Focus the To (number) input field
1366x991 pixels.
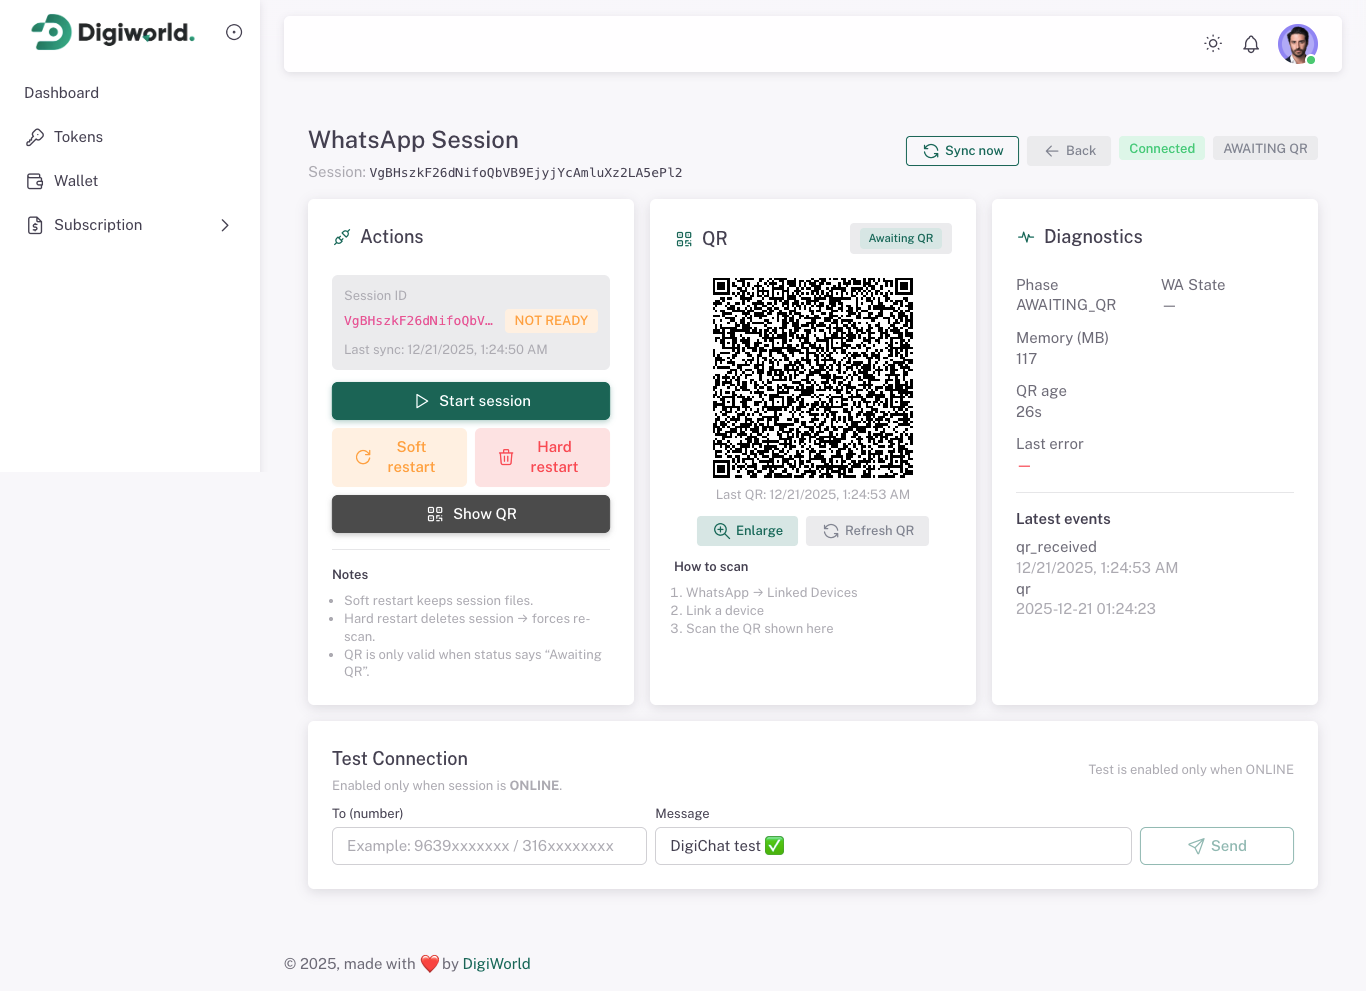coord(489,846)
